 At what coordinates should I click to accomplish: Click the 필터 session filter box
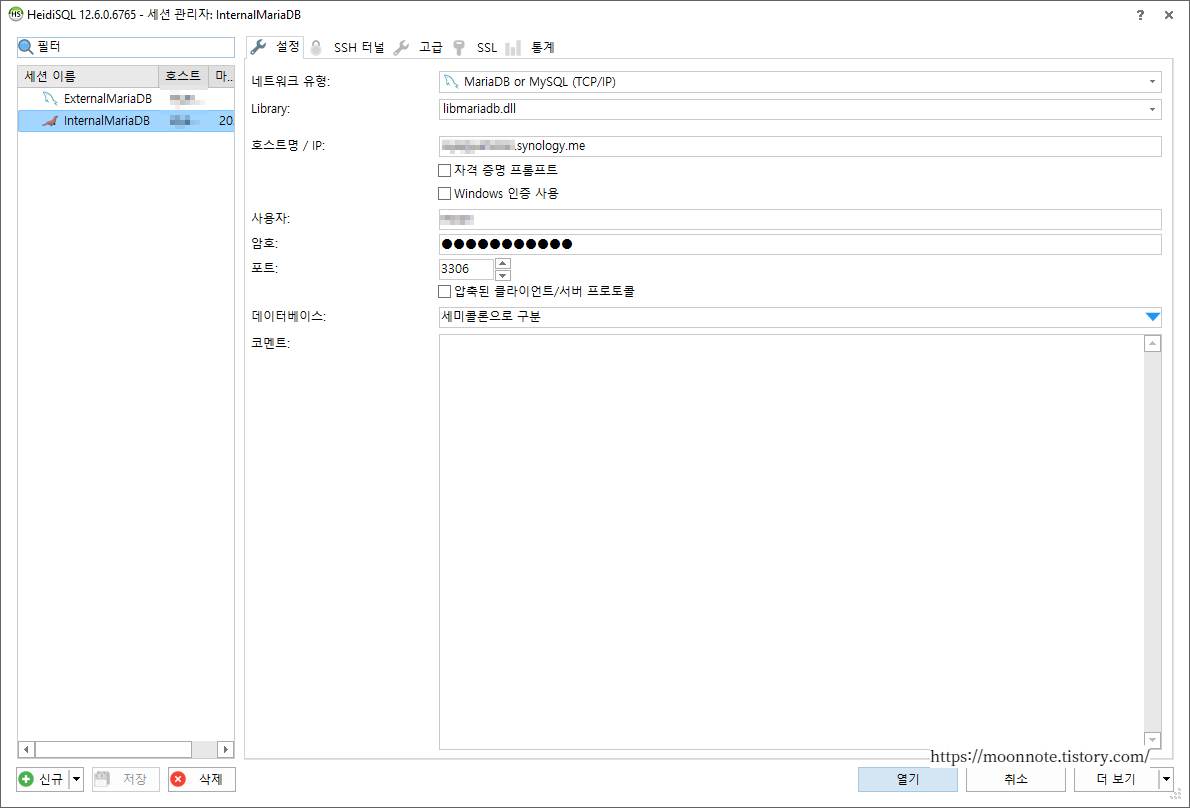point(126,47)
